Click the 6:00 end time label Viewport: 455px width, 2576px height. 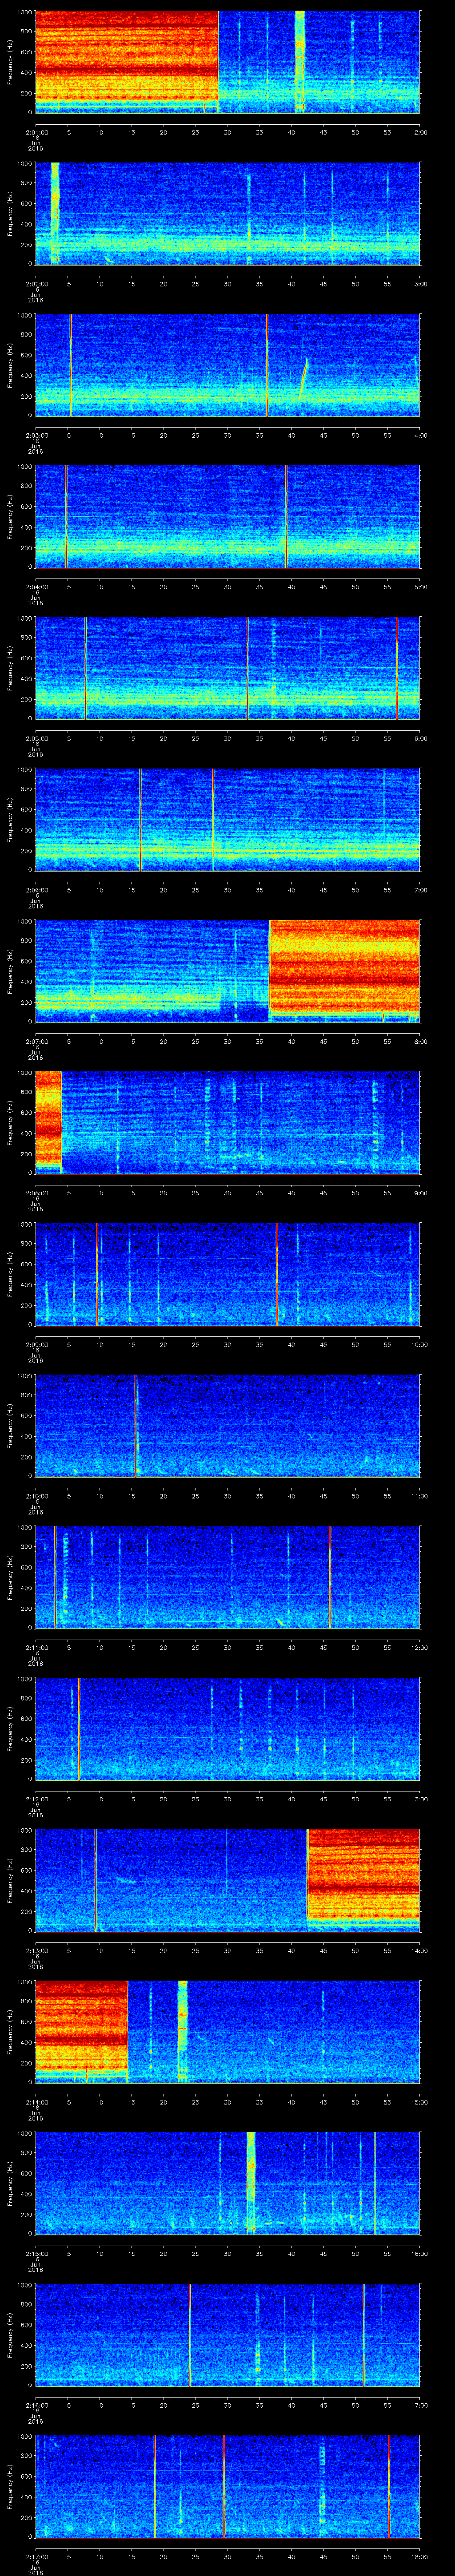(420, 738)
